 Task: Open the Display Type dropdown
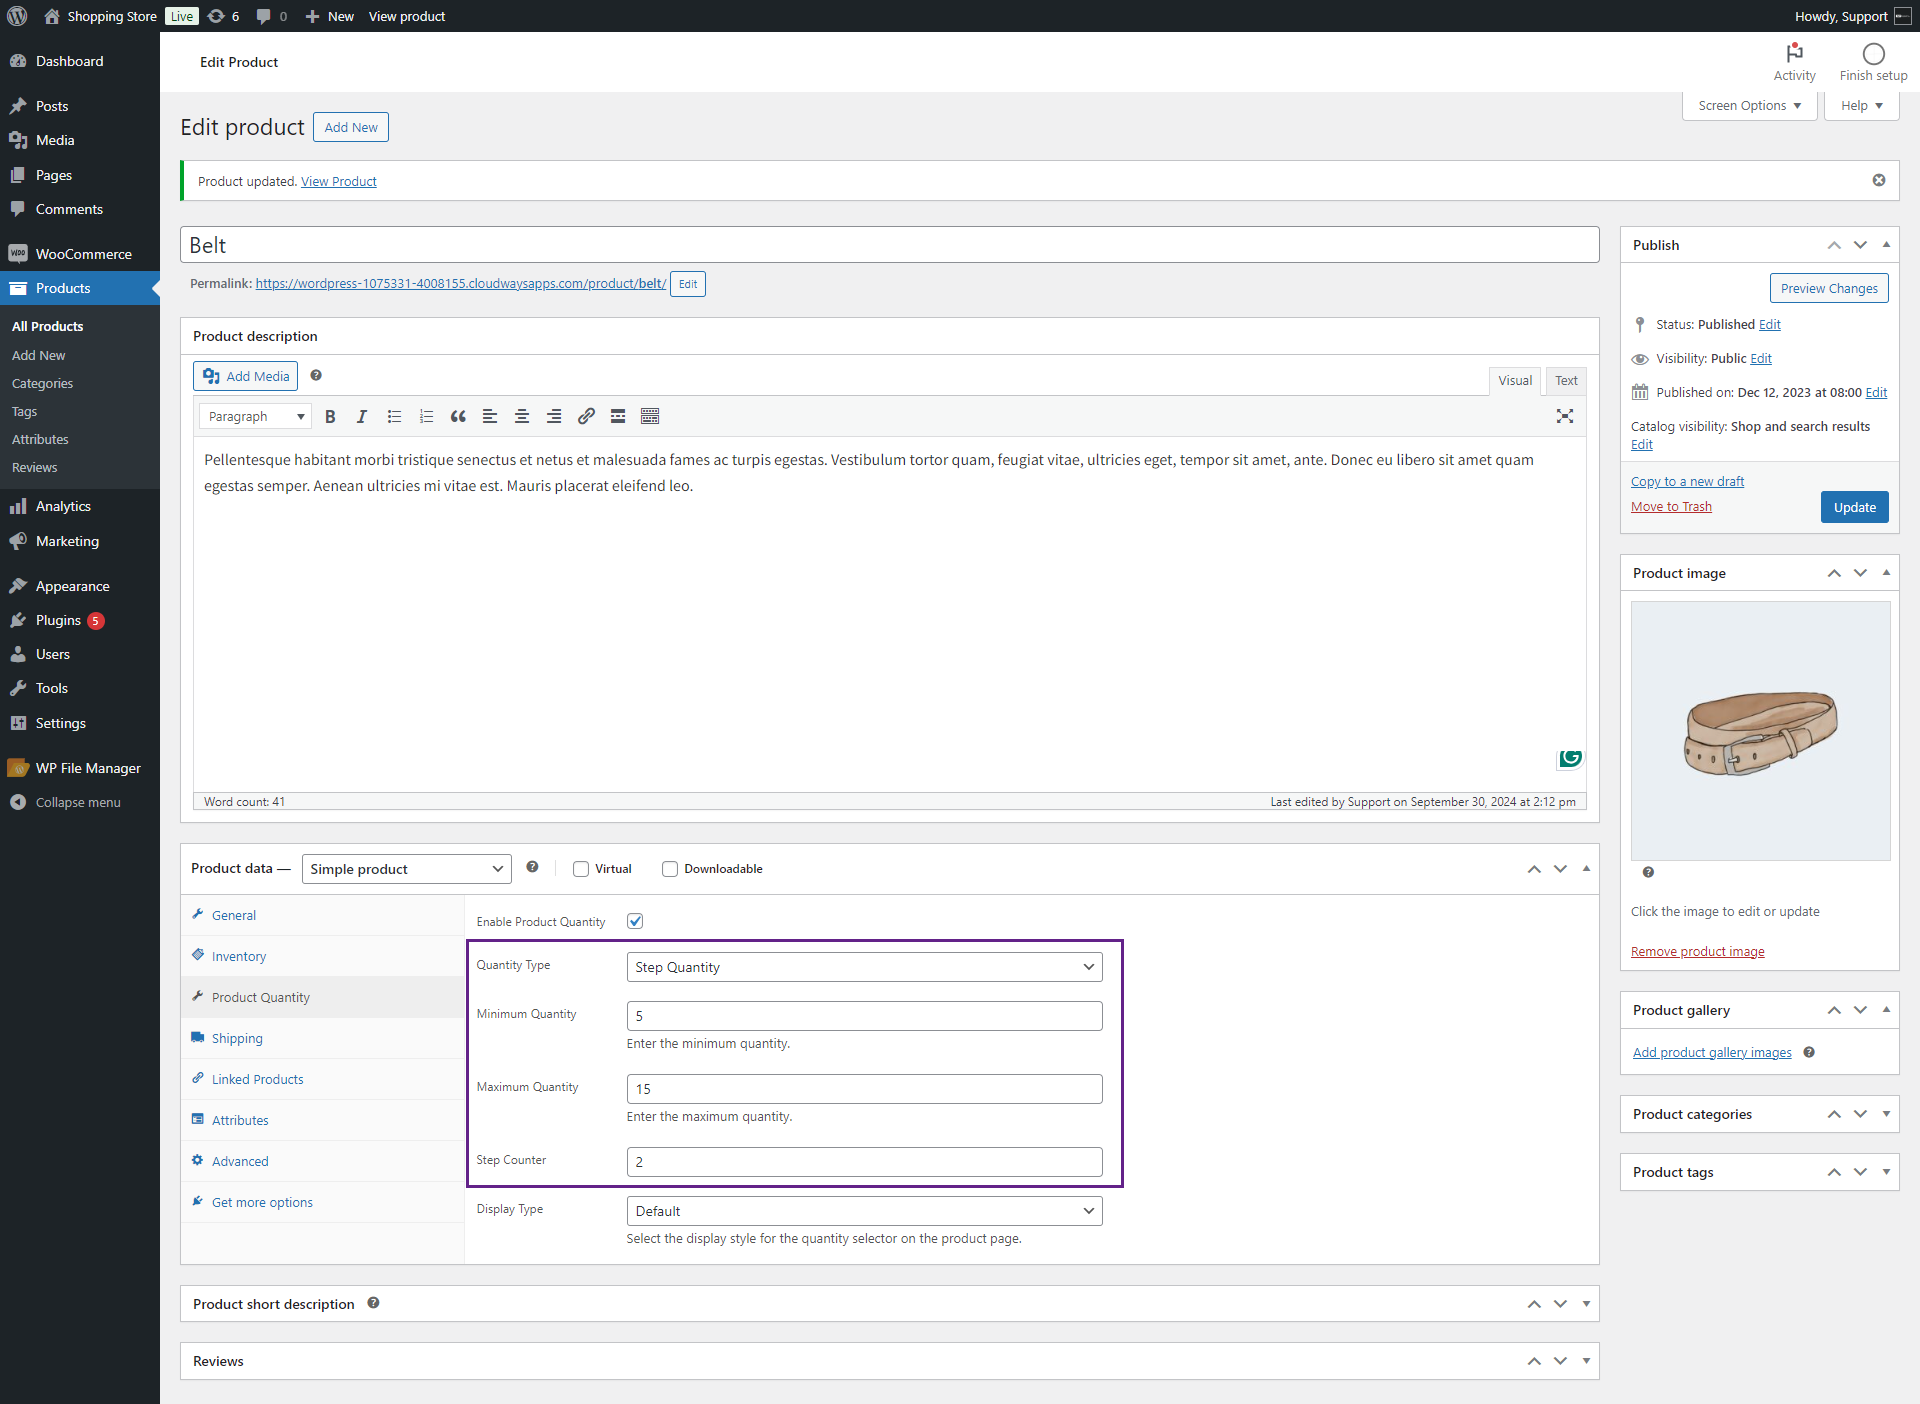click(x=864, y=1211)
